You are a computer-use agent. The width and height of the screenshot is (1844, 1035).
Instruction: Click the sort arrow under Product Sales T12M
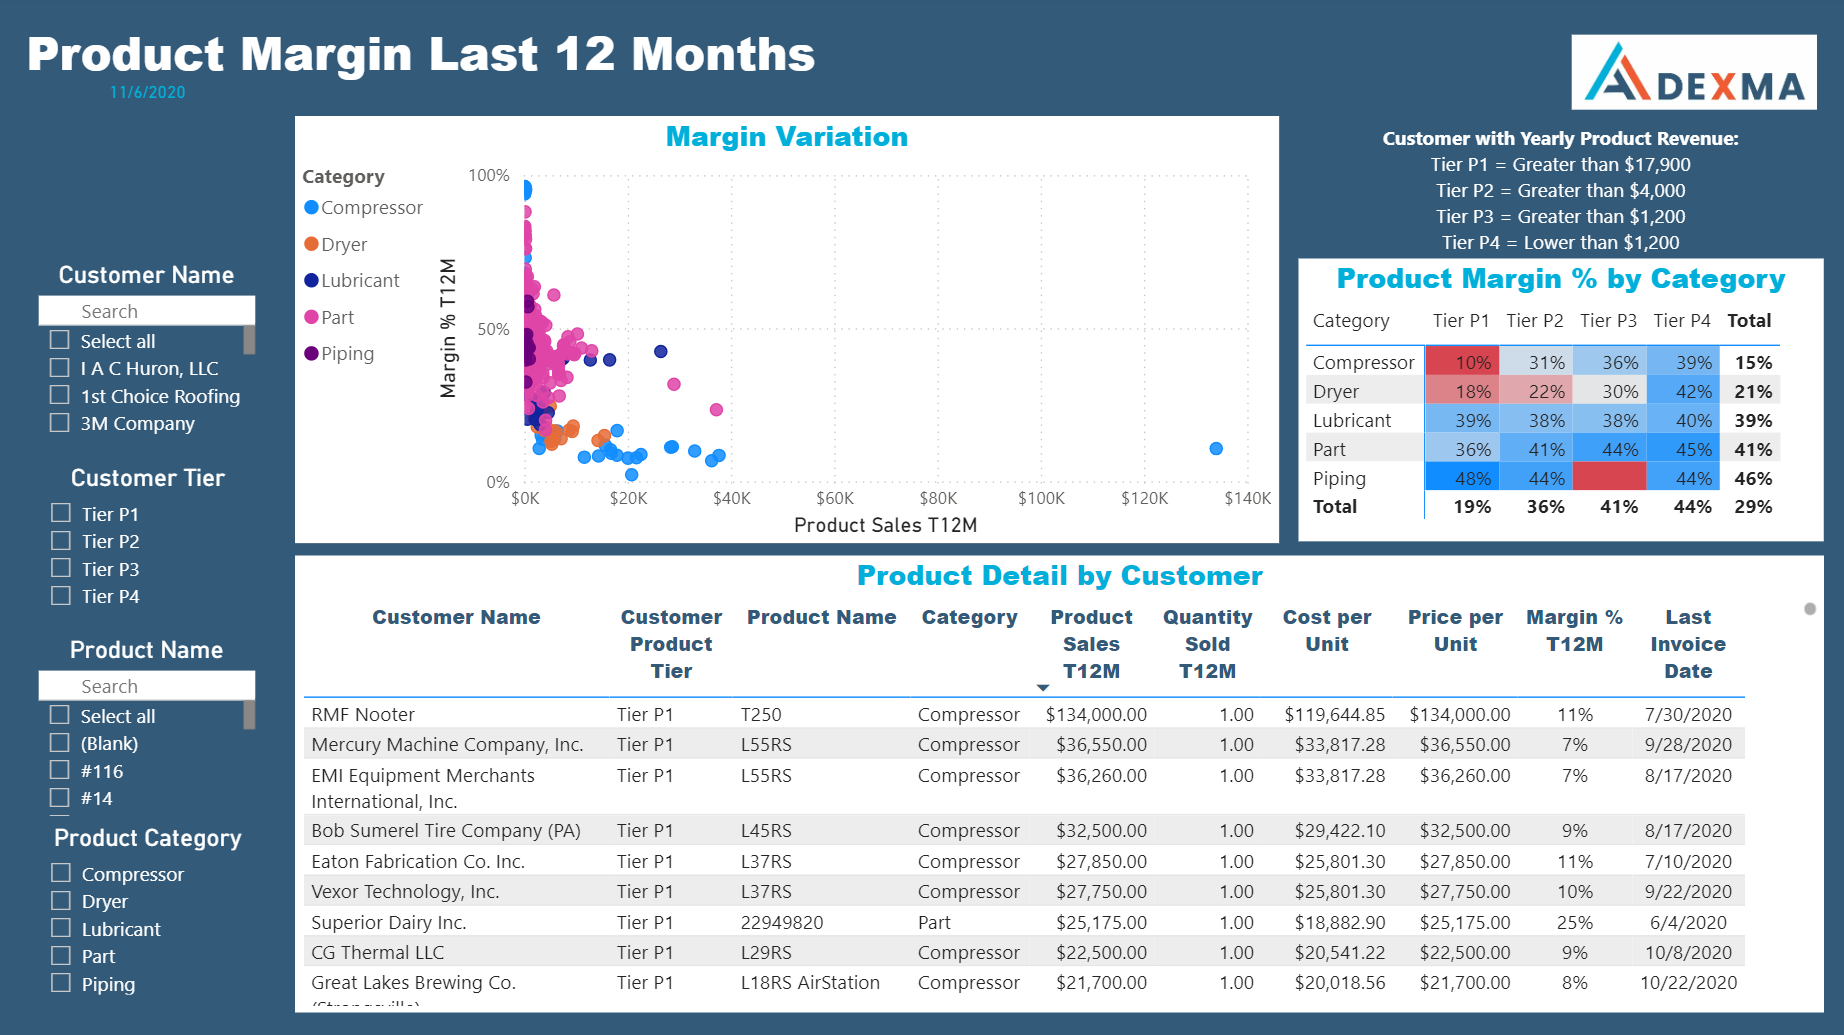1043,687
